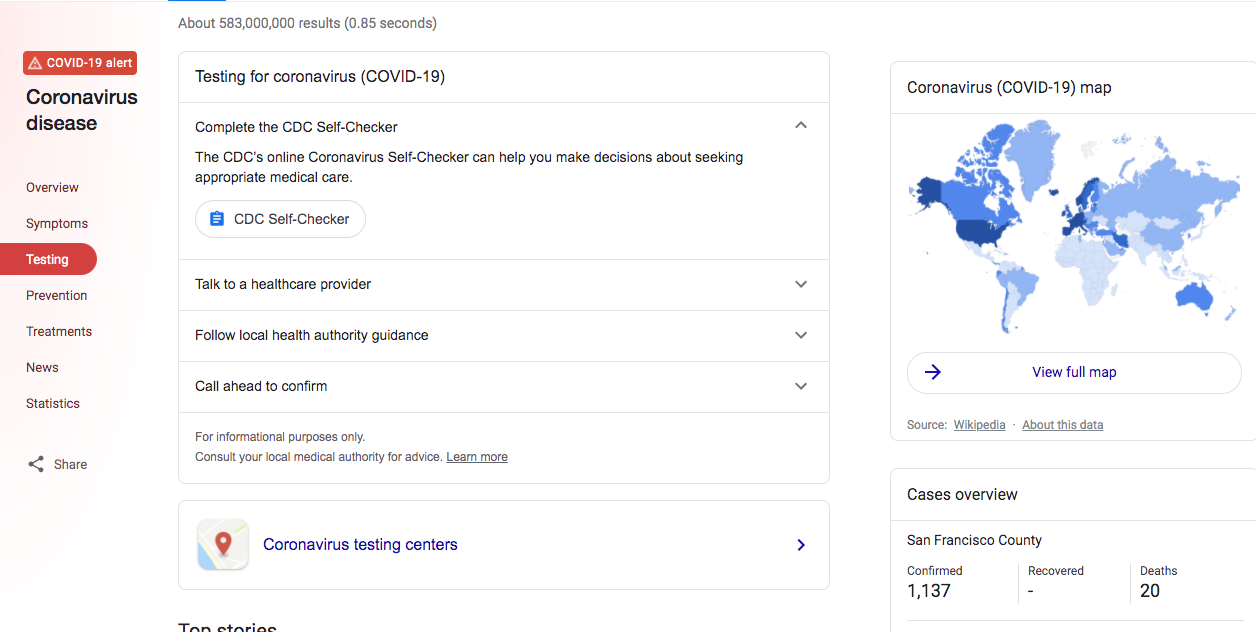Click the About 583,000,000 results text
This screenshot has width=1256, height=632.
[307, 23]
